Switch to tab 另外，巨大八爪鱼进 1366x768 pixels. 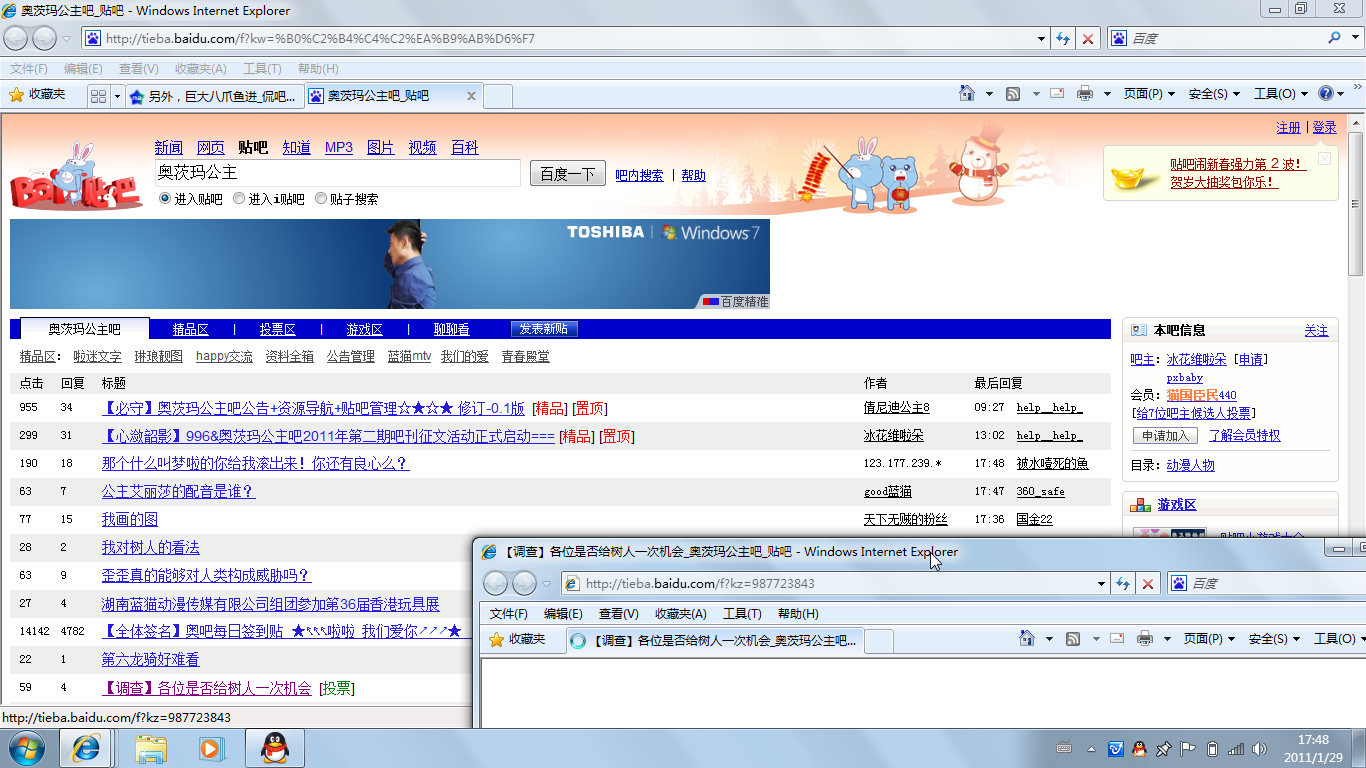click(213, 96)
